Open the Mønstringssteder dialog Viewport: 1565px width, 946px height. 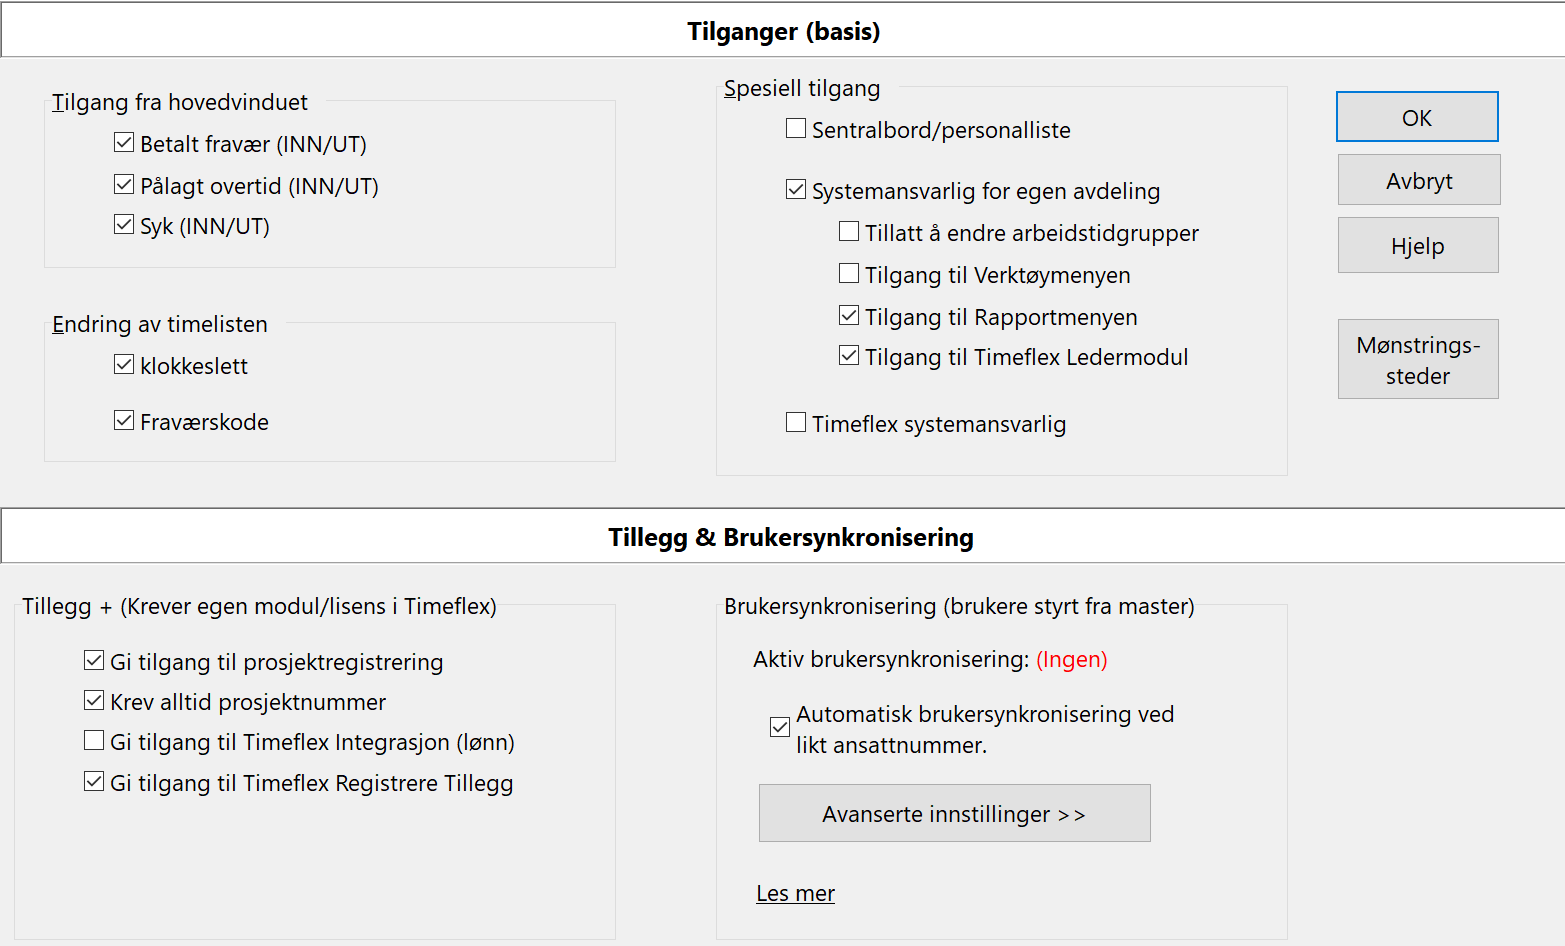click(x=1417, y=359)
